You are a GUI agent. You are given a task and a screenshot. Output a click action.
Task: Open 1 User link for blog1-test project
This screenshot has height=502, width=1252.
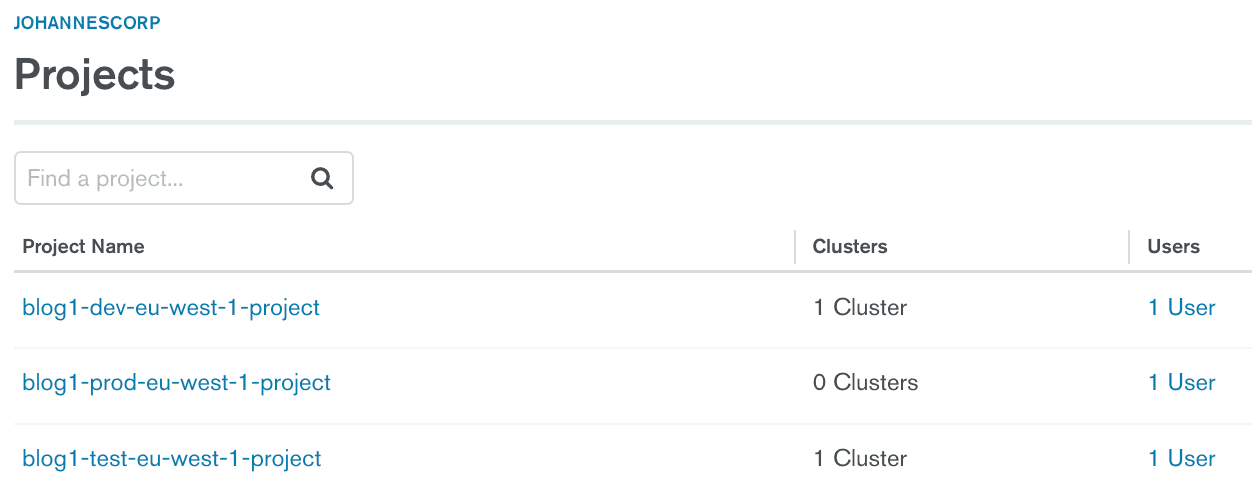(x=1181, y=458)
